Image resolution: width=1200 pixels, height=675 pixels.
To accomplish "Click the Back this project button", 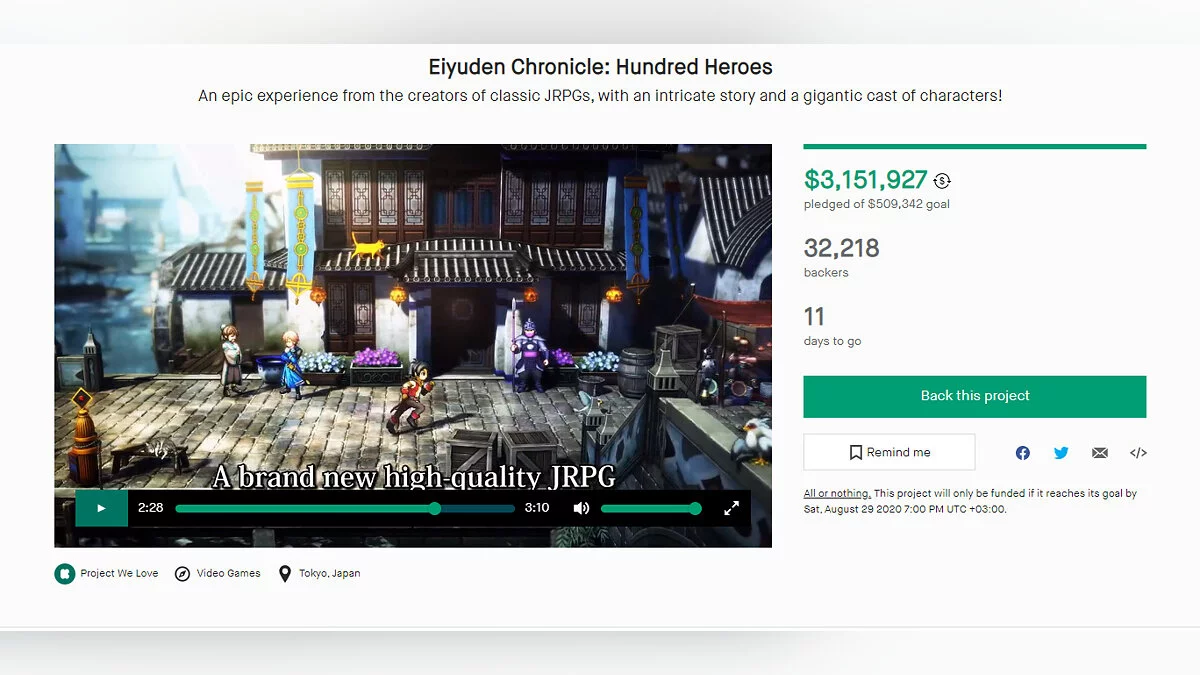I will click(975, 396).
